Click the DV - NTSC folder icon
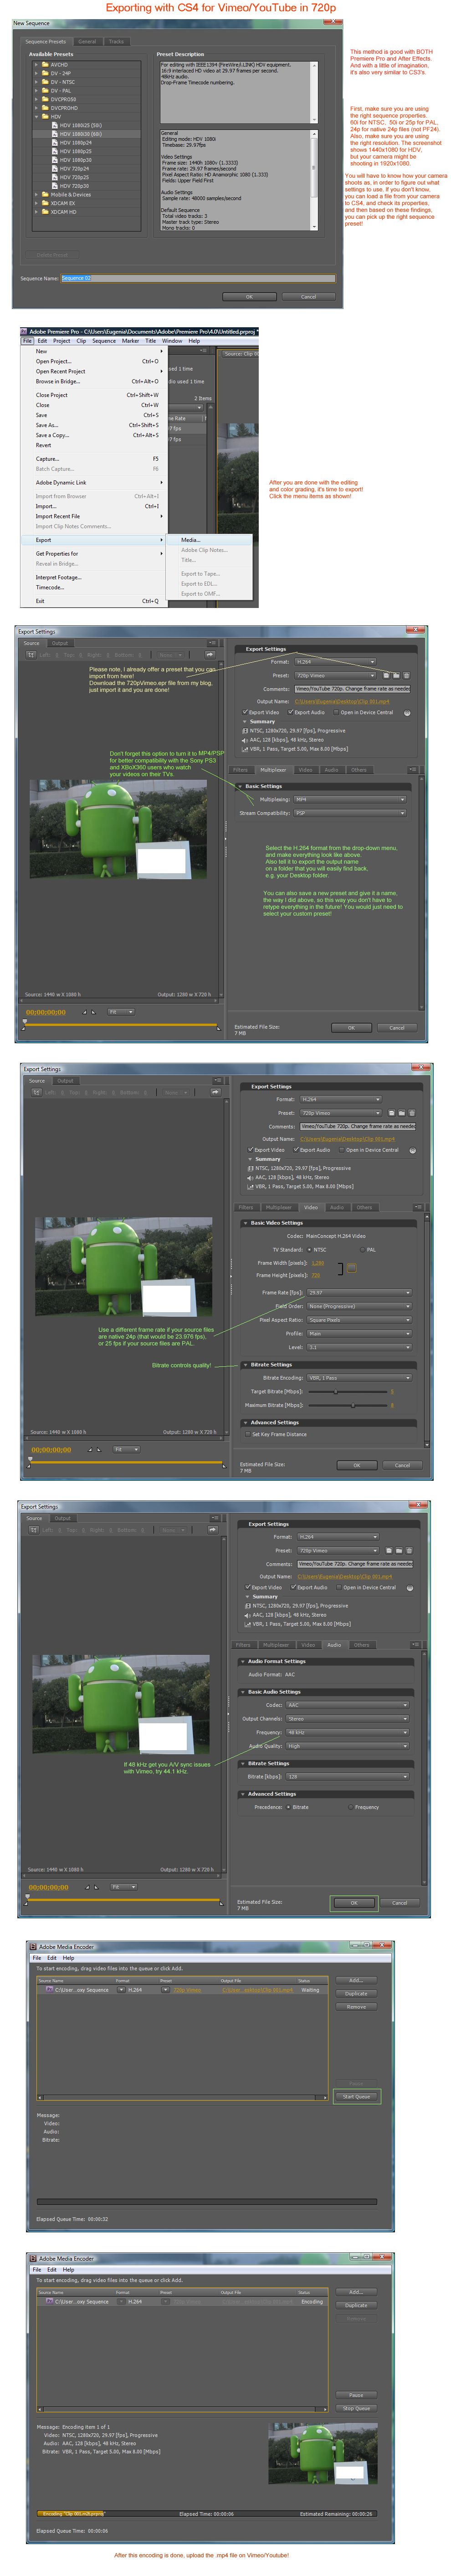This screenshot has width=451, height=2576. (x=45, y=82)
